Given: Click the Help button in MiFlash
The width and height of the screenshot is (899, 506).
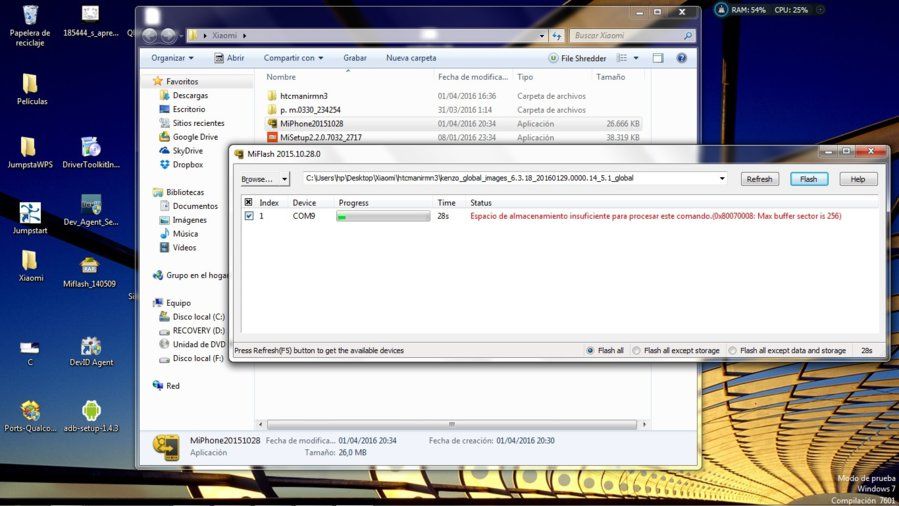Looking at the screenshot, I should 858,179.
